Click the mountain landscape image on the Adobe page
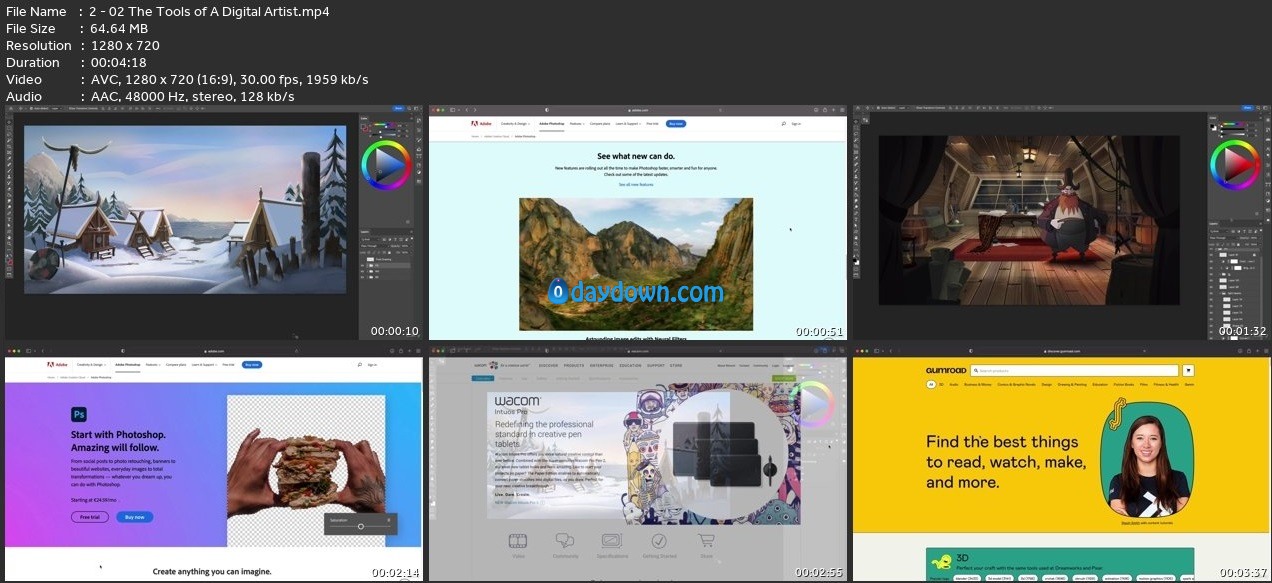 tap(636, 264)
